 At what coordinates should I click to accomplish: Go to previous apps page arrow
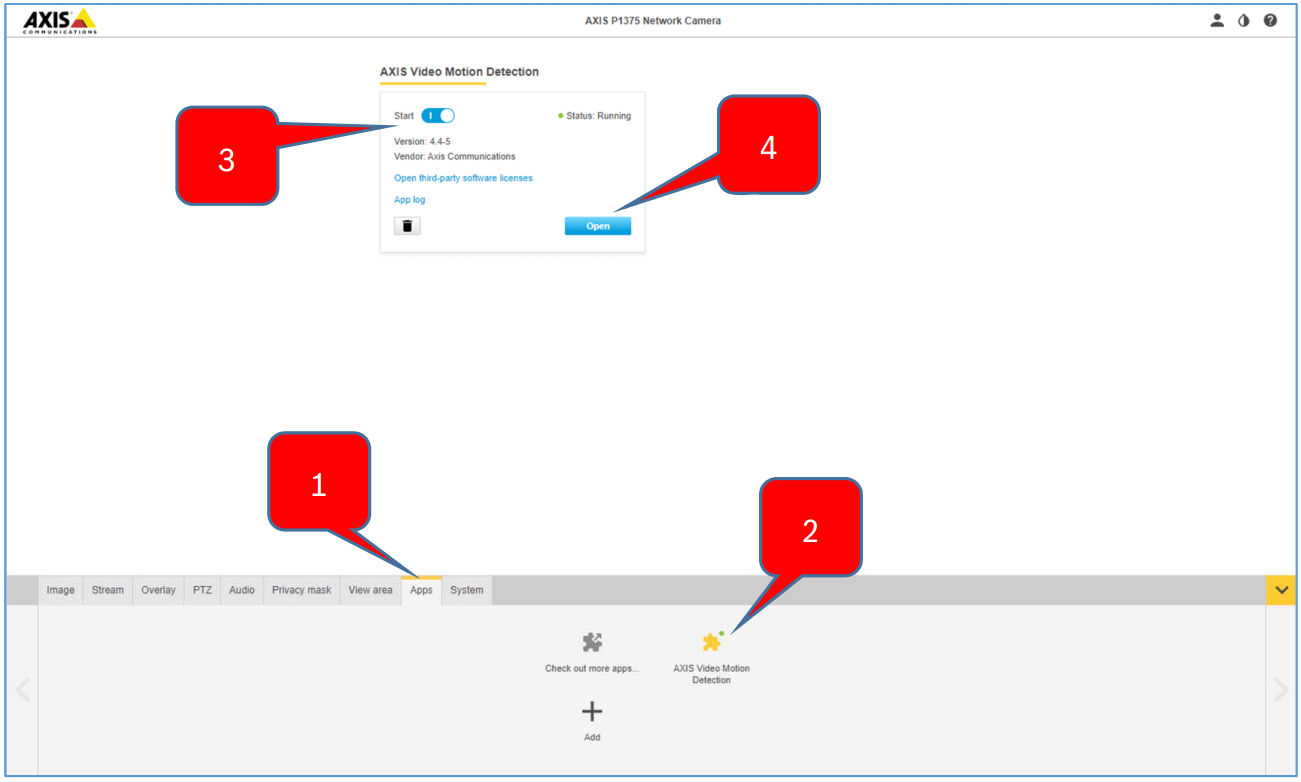[x=22, y=690]
